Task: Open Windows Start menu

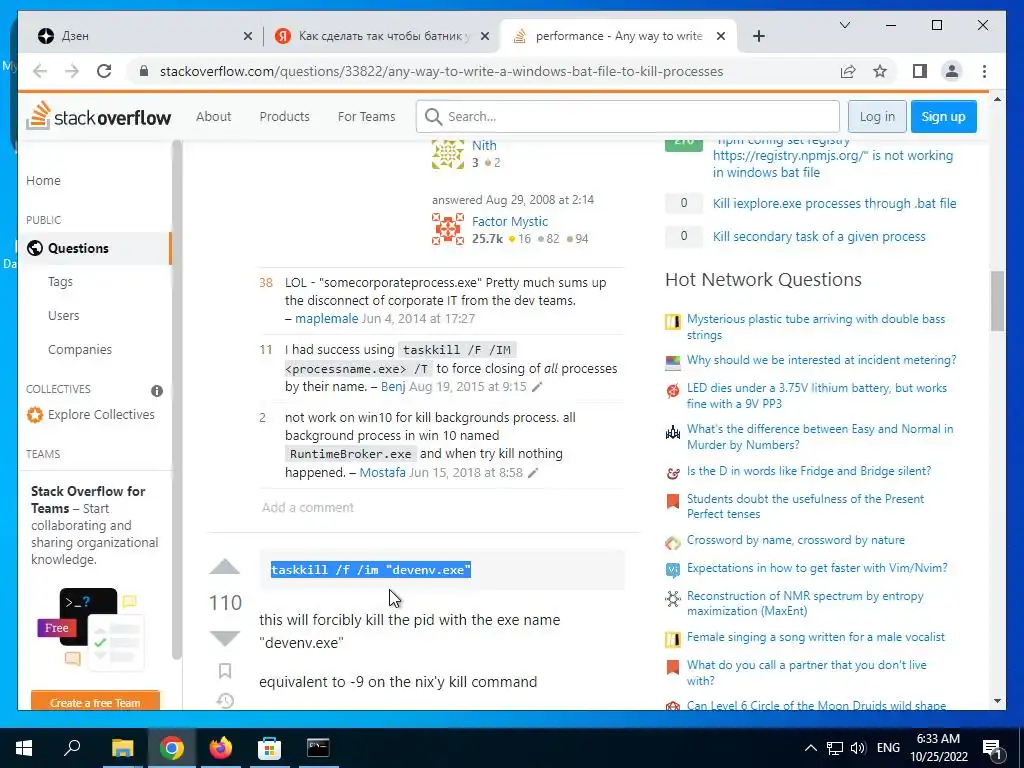Action: point(24,747)
